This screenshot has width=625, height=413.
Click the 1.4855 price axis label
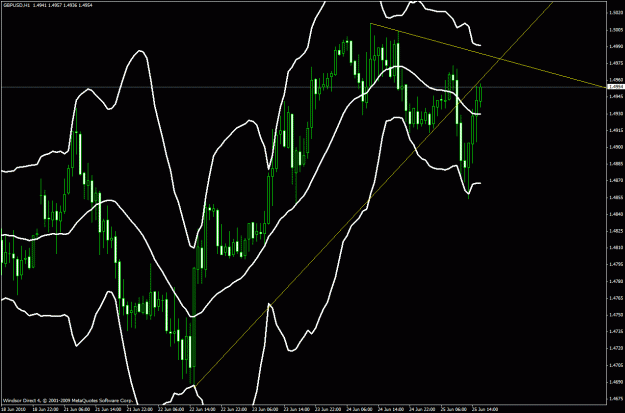tap(616, 197)
